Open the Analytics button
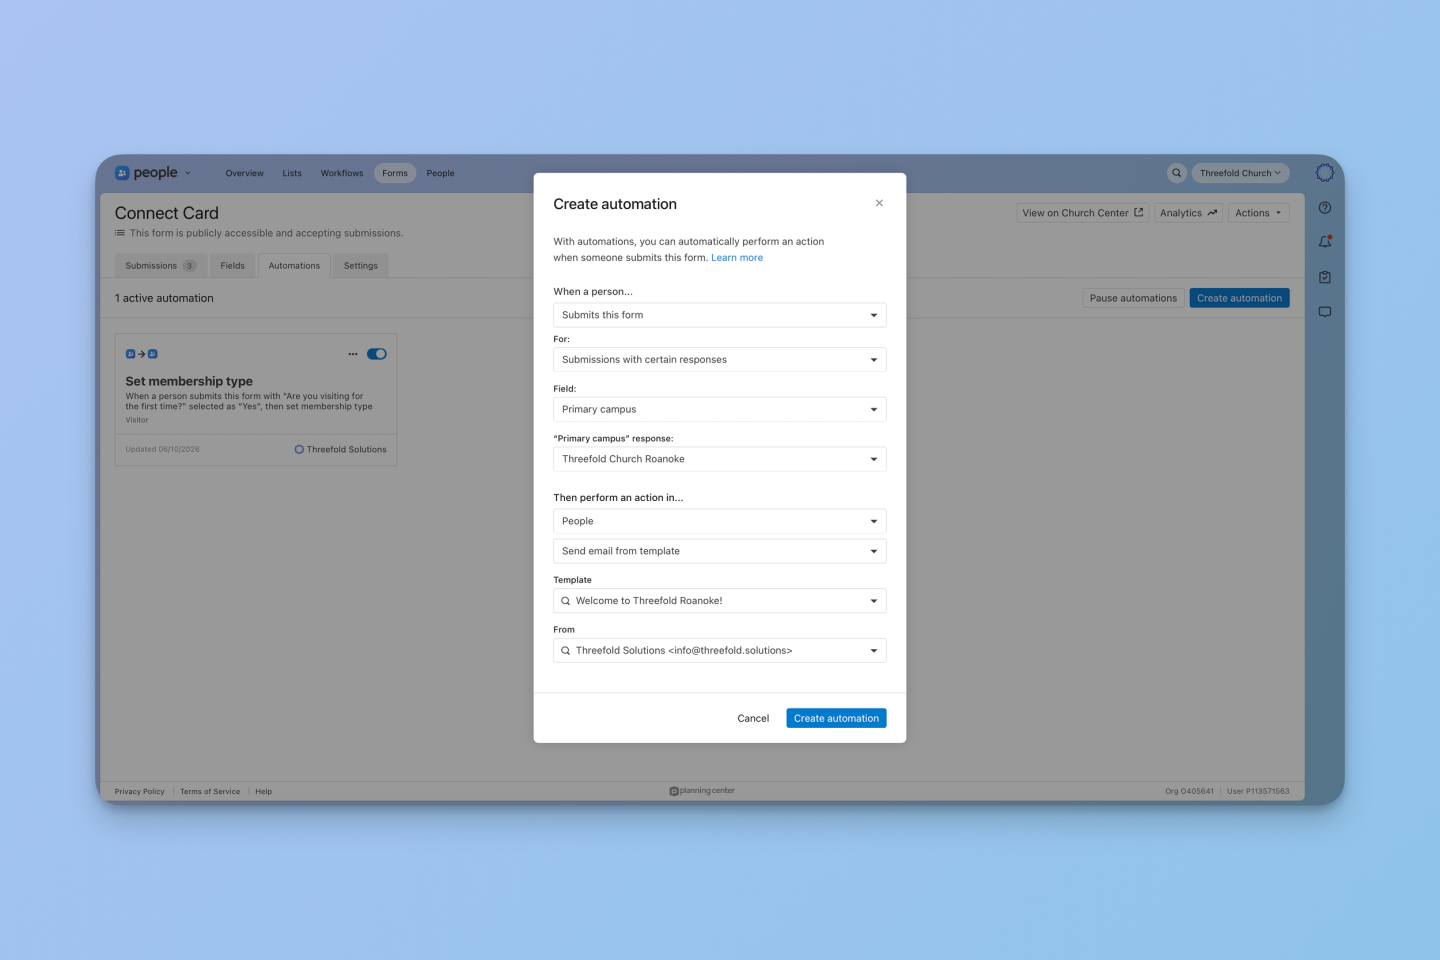Screen dimensions: 1440x960 [1189, 213]
